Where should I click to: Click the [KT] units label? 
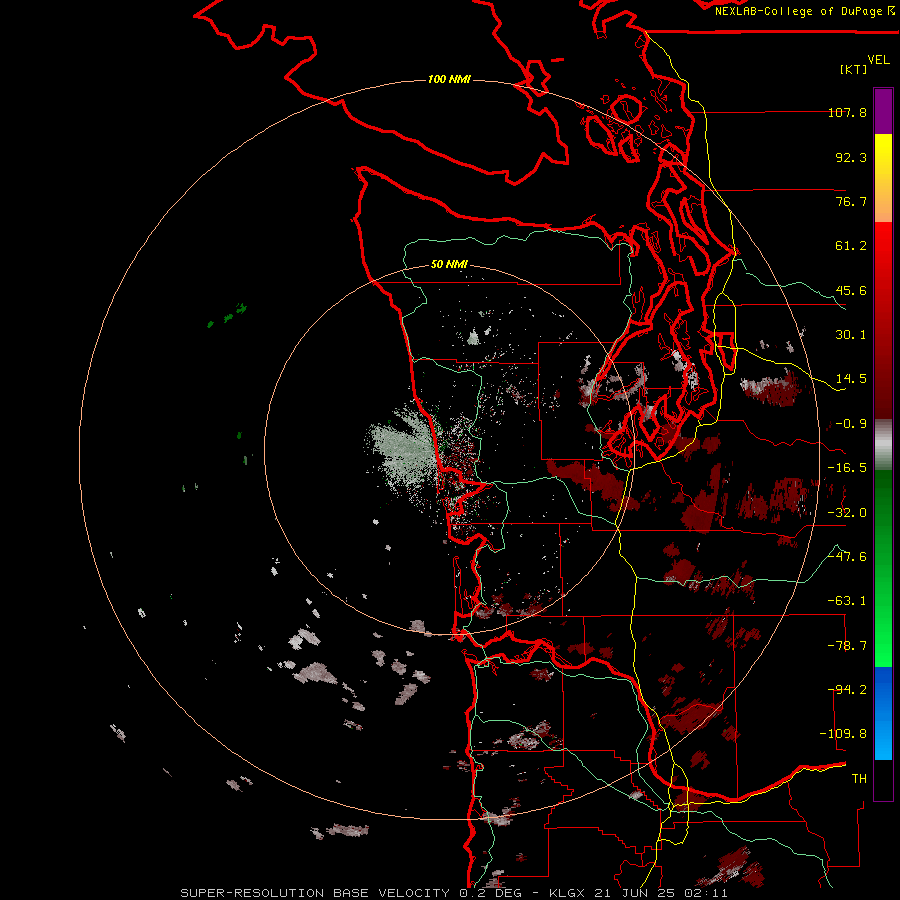click(854, 69)
